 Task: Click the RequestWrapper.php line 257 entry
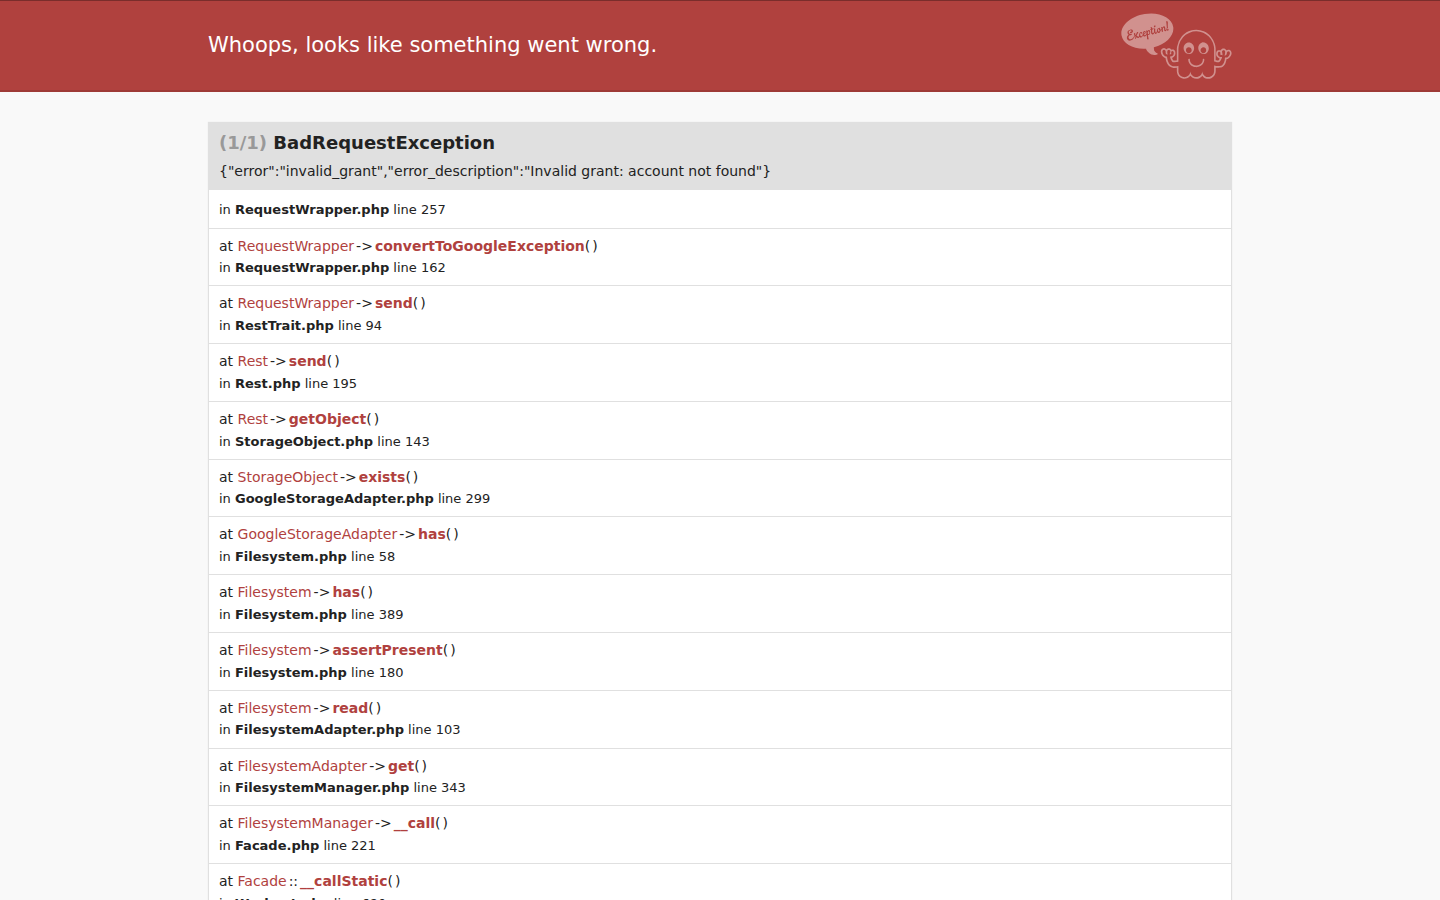(332, 210)
